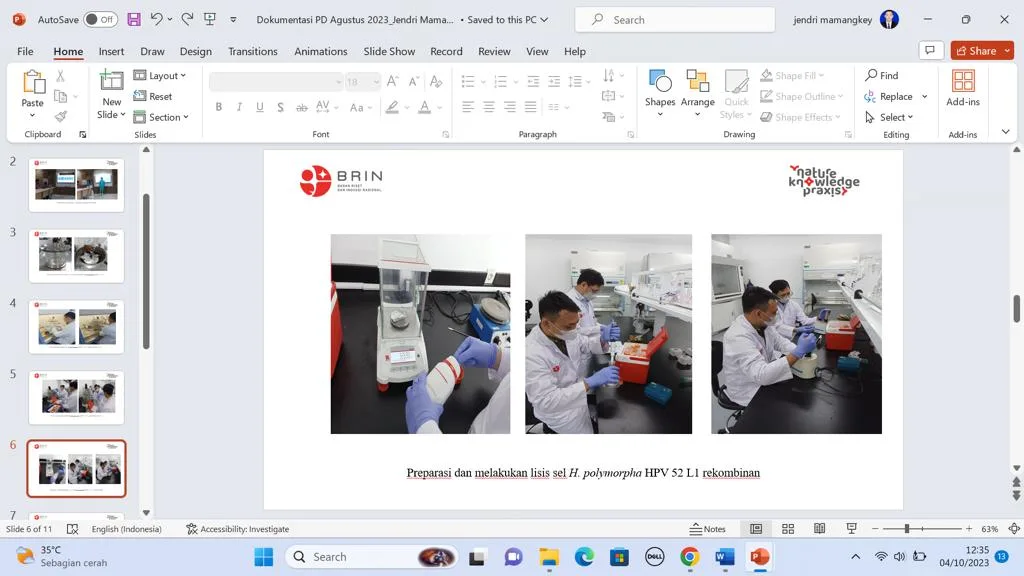Switch to the Design tab
The image size is (1024, 576).
tap(195, 51)
